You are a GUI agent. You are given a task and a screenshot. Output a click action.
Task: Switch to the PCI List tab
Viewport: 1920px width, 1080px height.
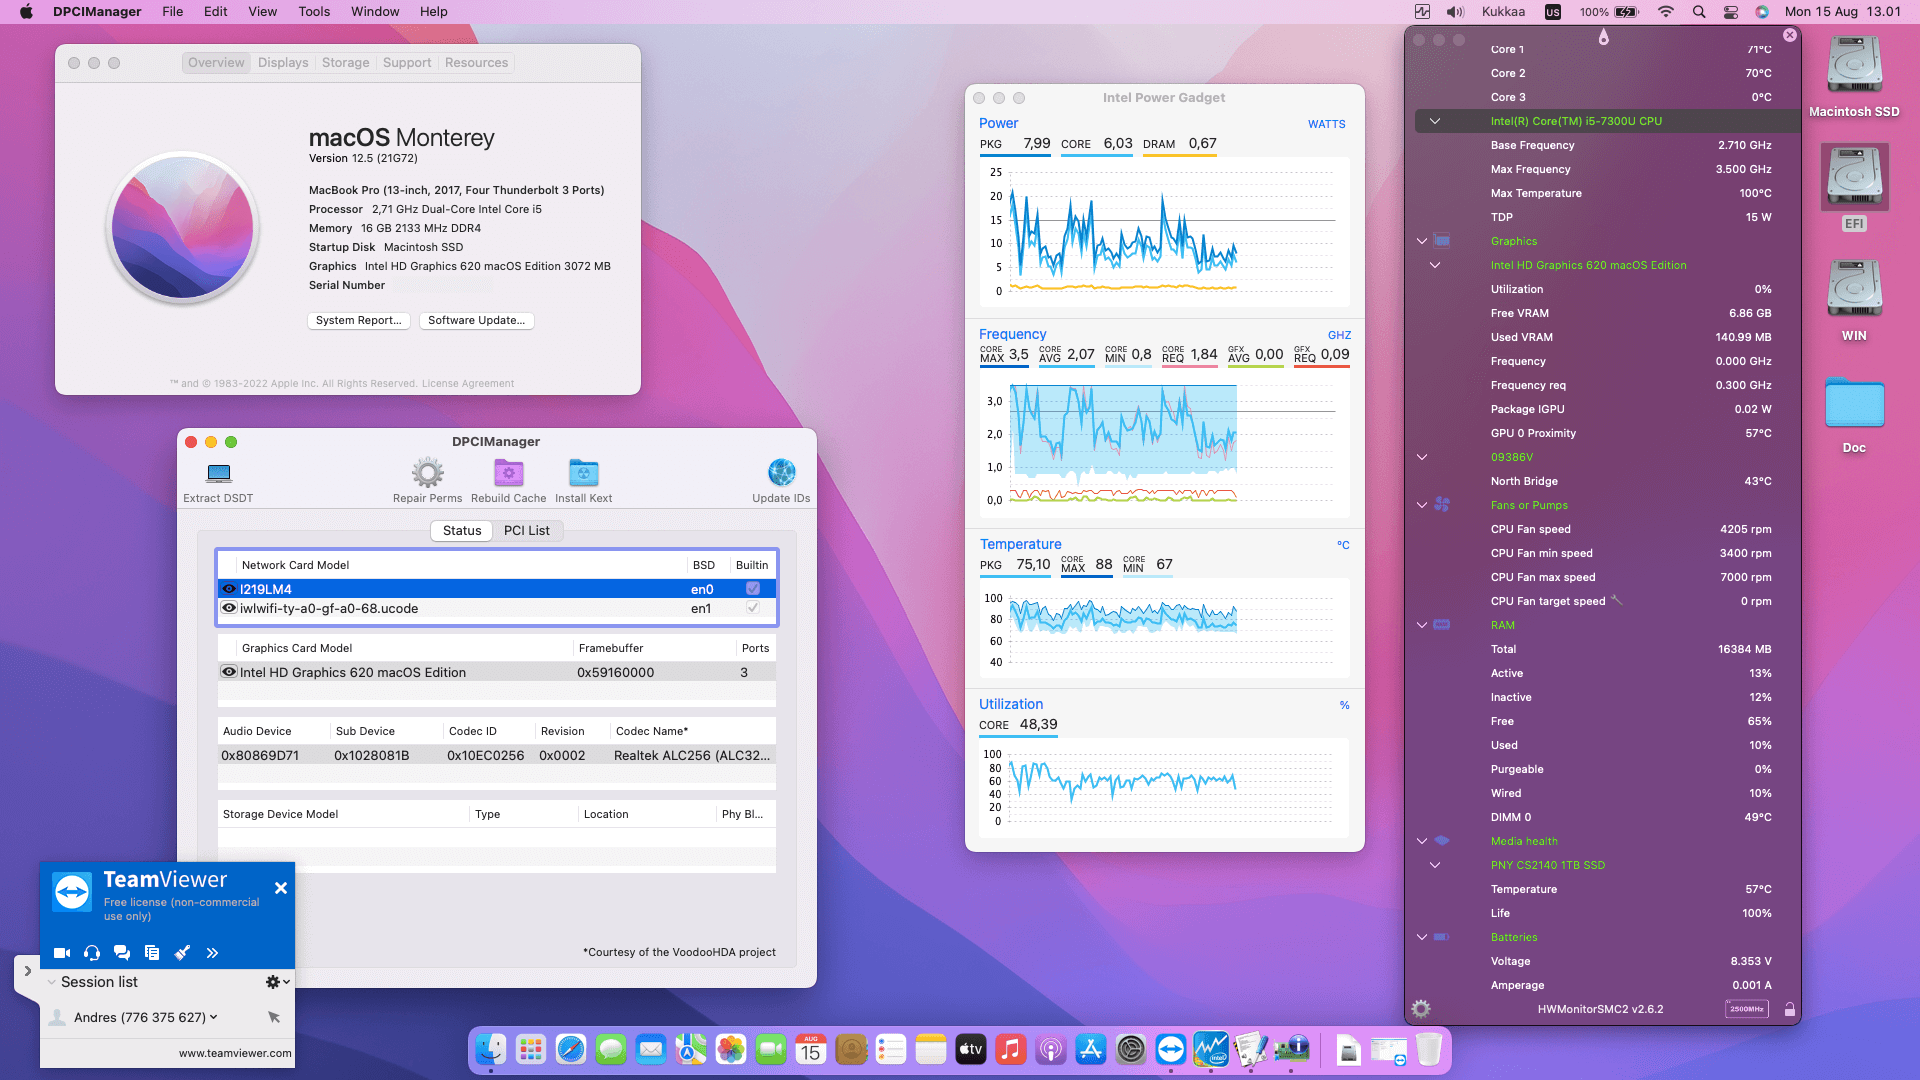click(x=528, y=530)
